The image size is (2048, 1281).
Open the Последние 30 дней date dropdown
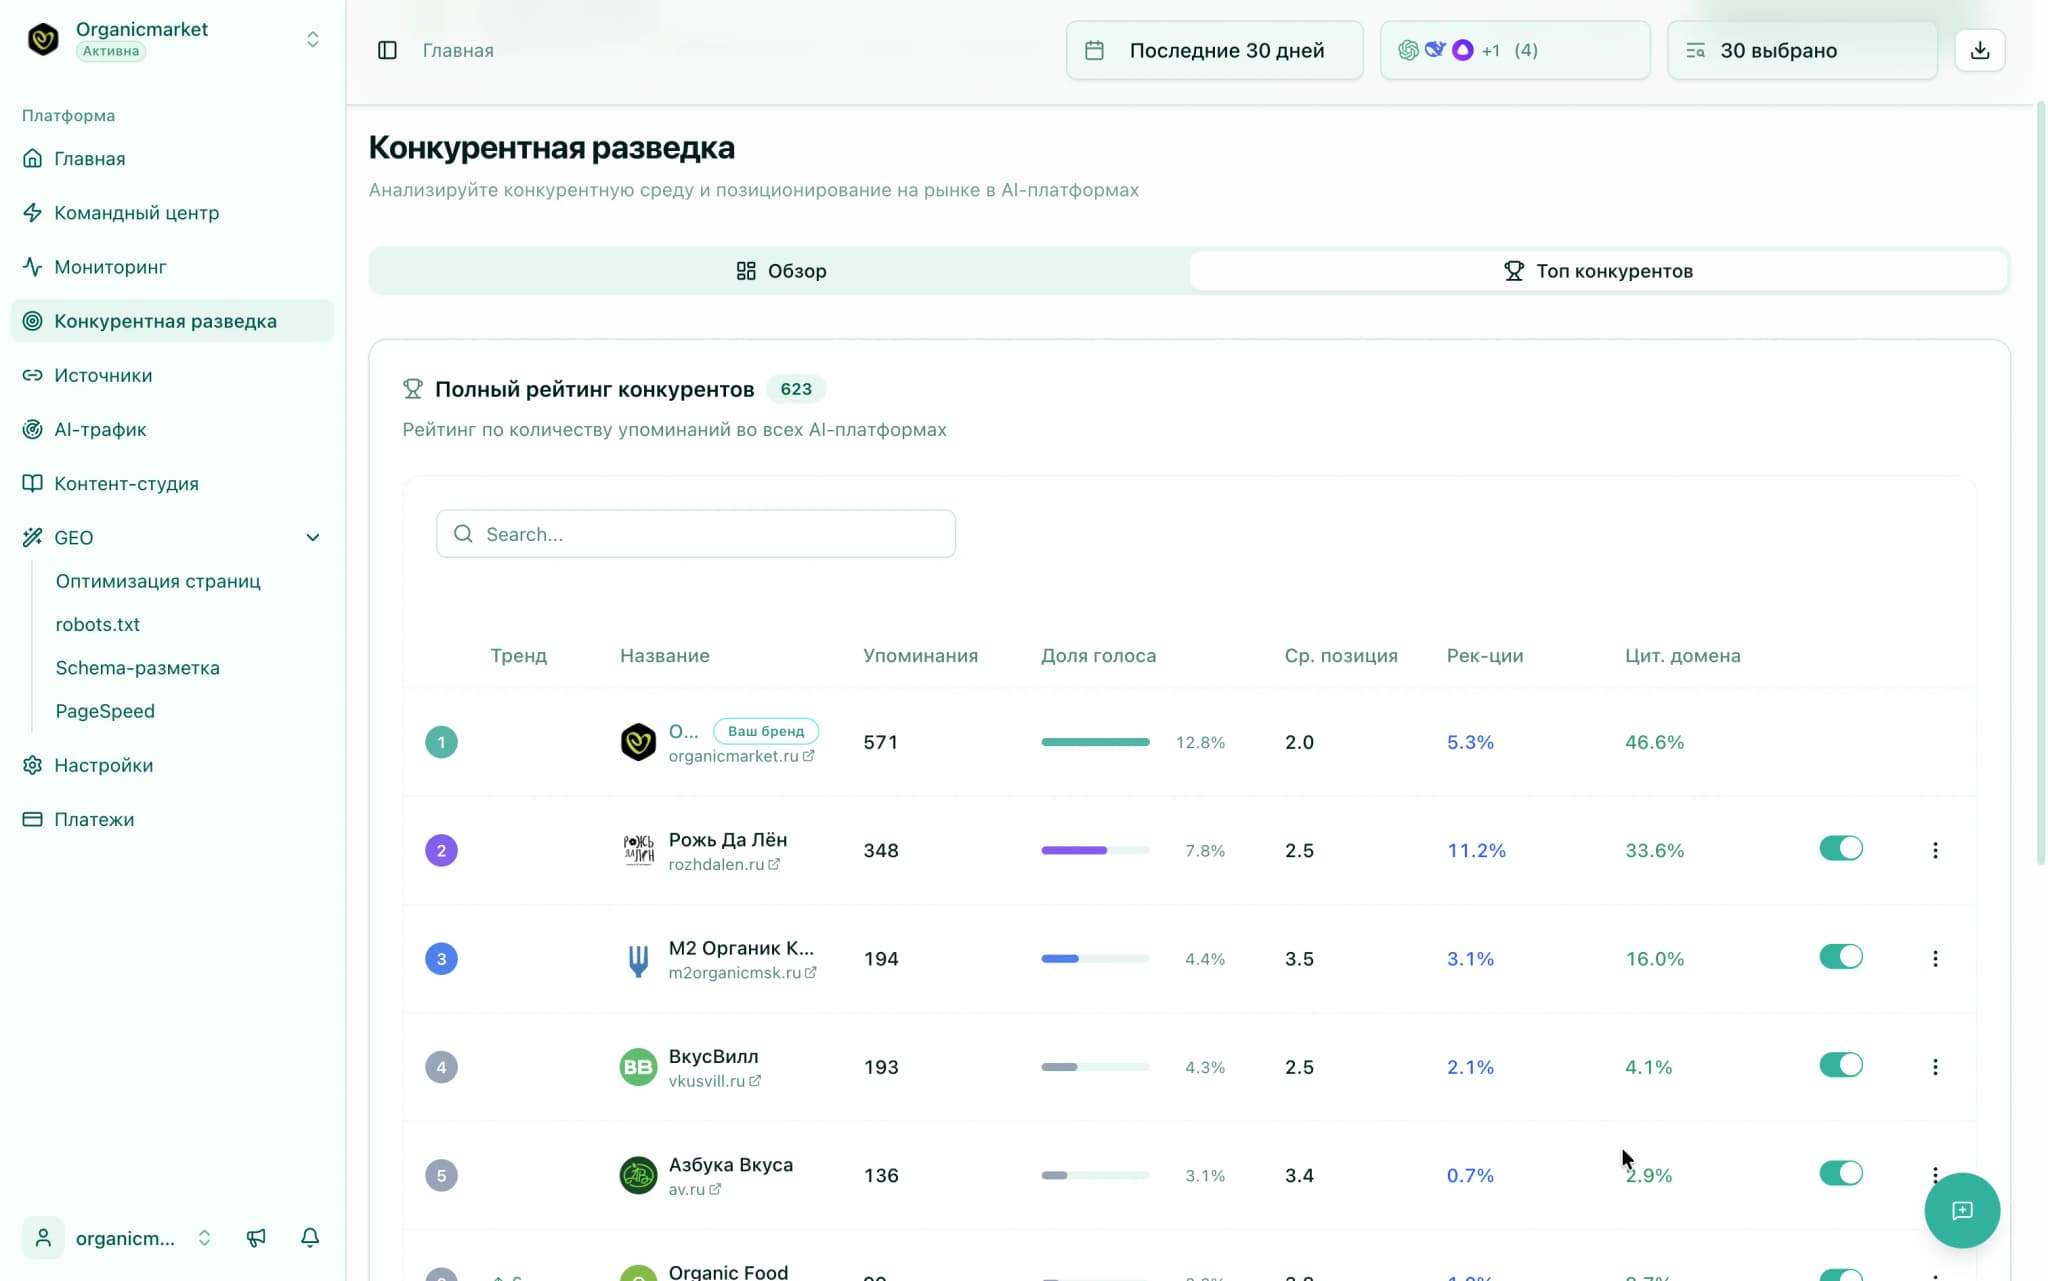(1214, 50)
